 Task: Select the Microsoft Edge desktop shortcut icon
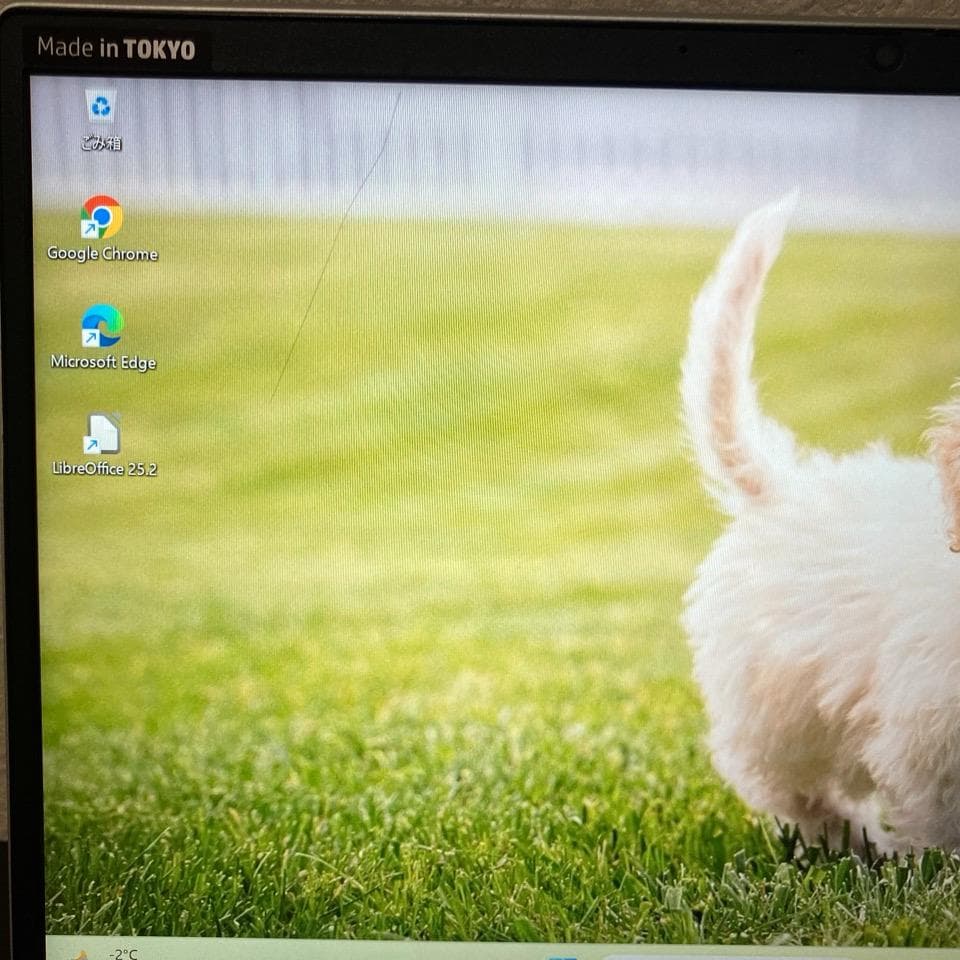(102, 325)
